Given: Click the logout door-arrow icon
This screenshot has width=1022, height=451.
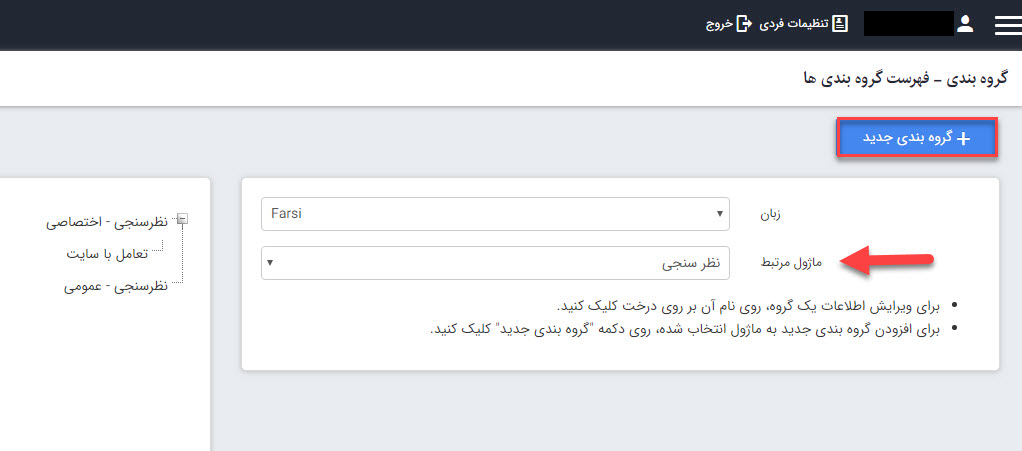Looking at the screenshot, I should (x=744, y=24).
